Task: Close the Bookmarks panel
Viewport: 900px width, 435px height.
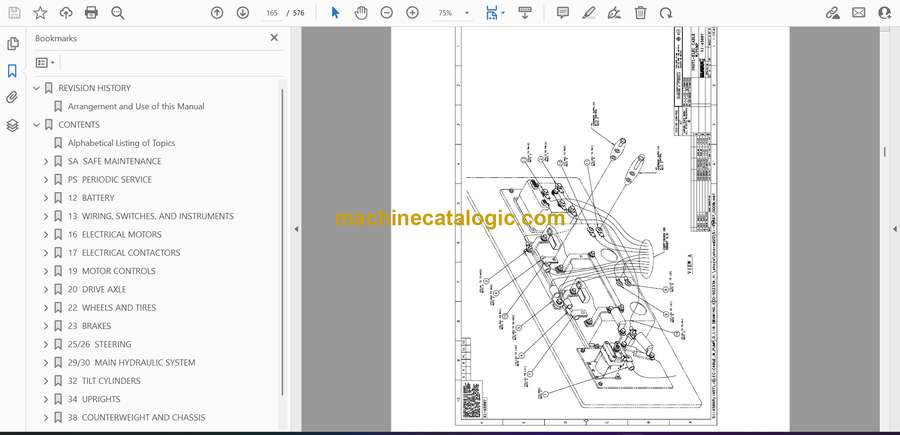Action: point(274,38)
